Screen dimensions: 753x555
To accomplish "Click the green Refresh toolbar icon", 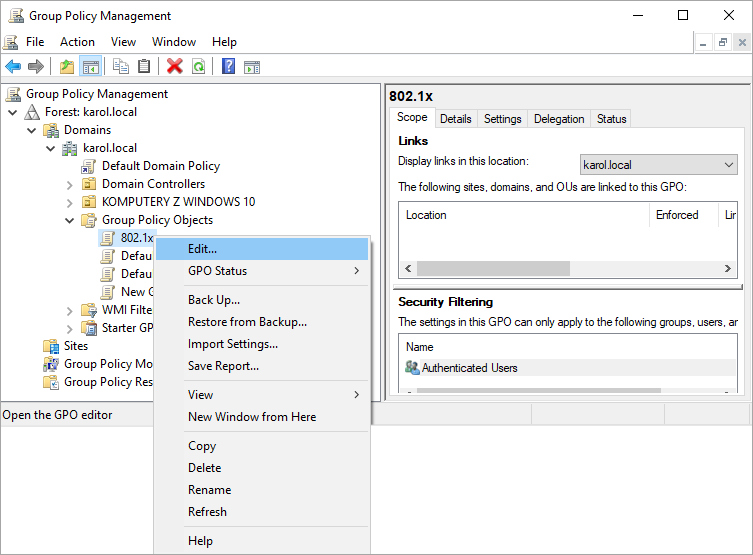I will 198,67.
